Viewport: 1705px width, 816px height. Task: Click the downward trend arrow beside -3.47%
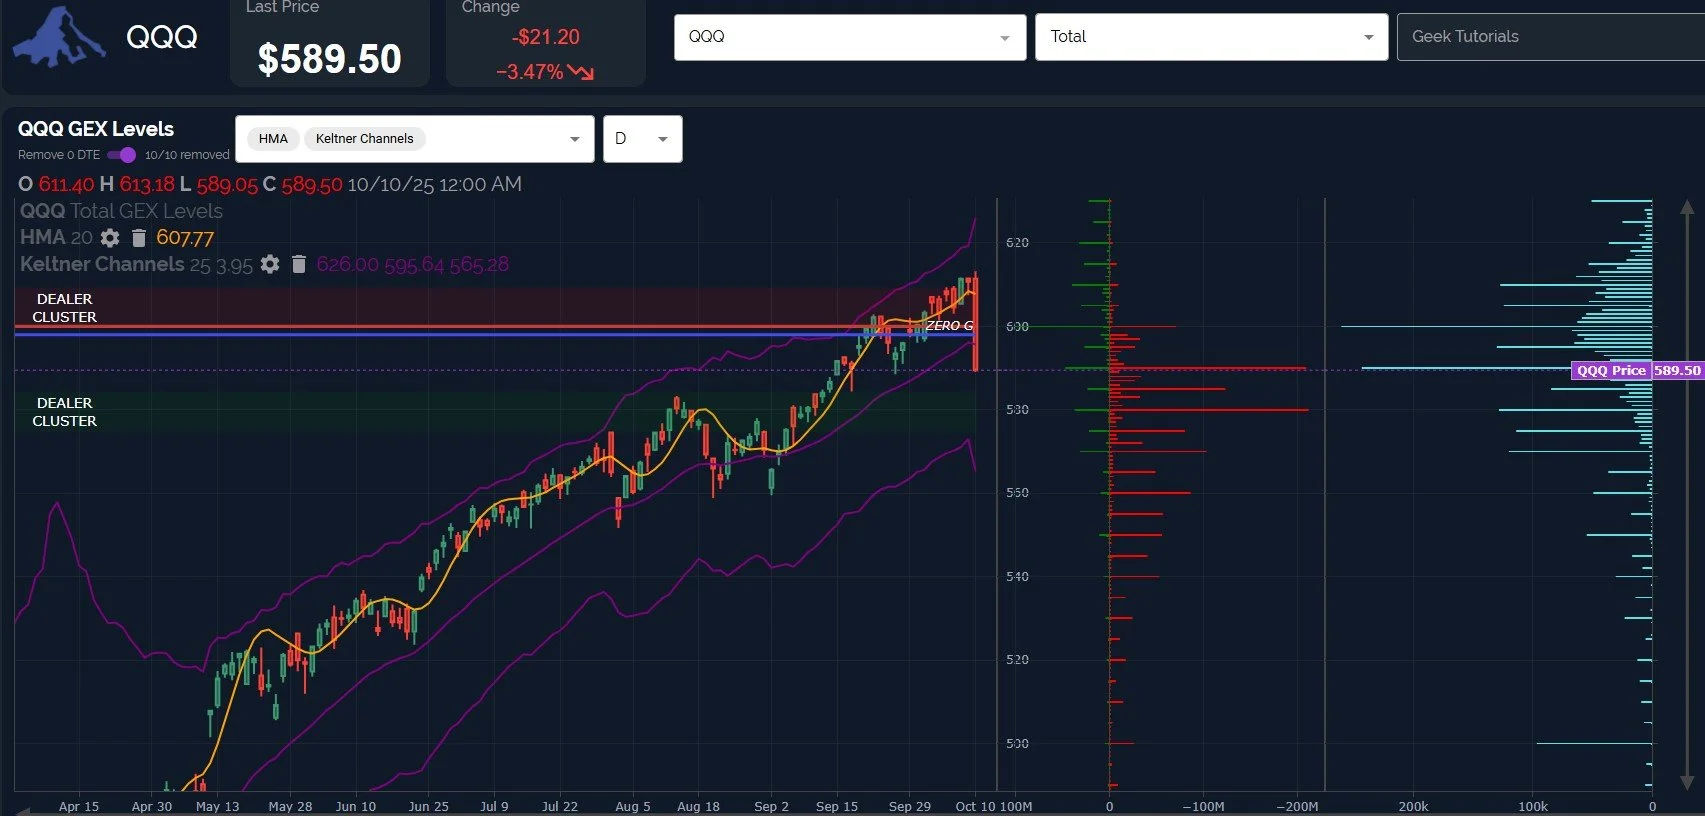pyautogui.click(x=581, y=72)
